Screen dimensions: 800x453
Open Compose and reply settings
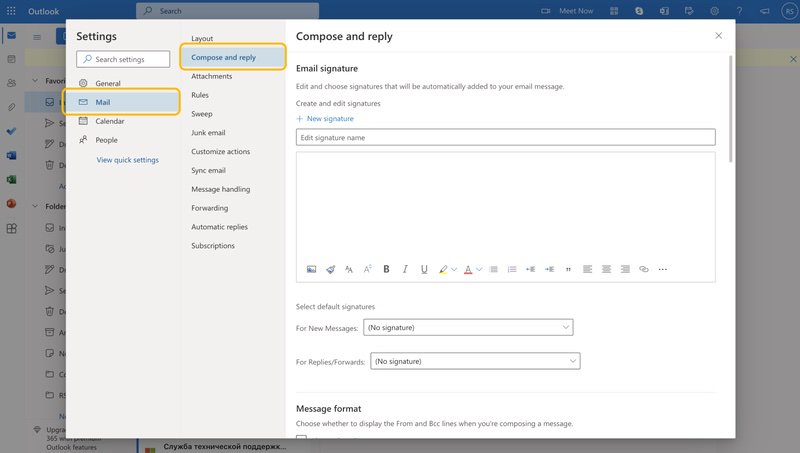pyautogui.click(x=233, y=57)
